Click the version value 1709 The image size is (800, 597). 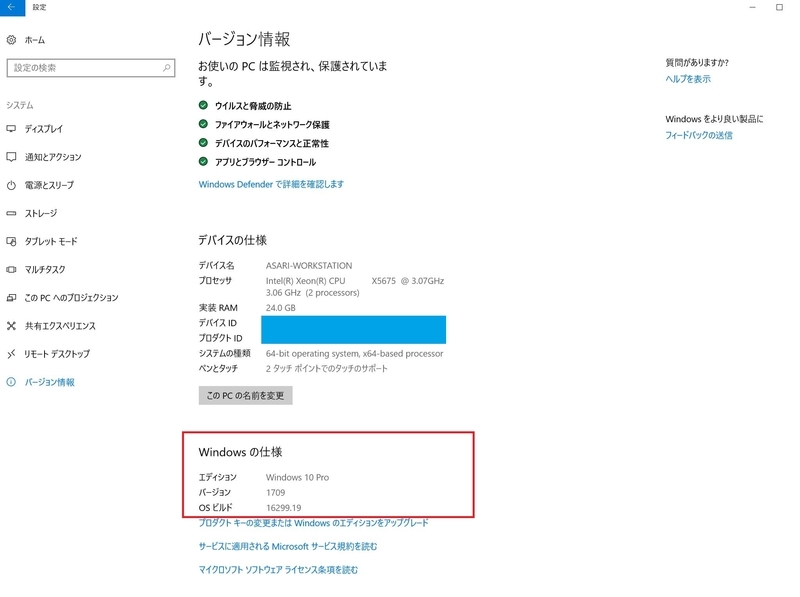[x=276, y=493]
